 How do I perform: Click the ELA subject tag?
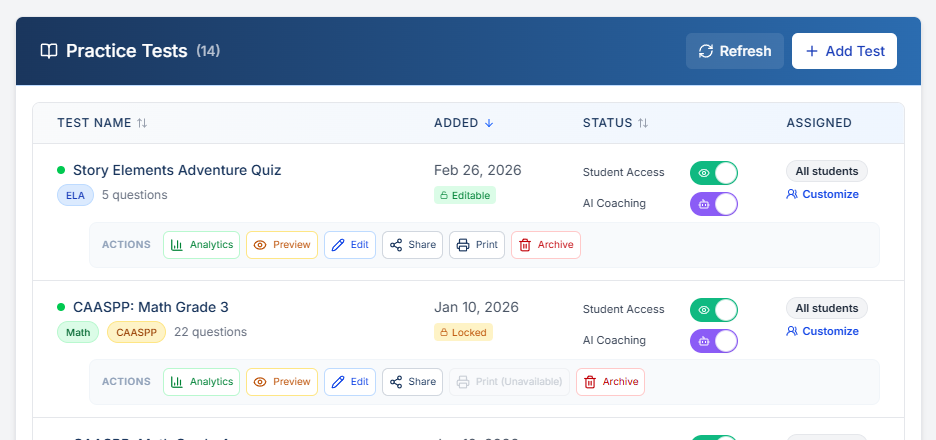75,195
